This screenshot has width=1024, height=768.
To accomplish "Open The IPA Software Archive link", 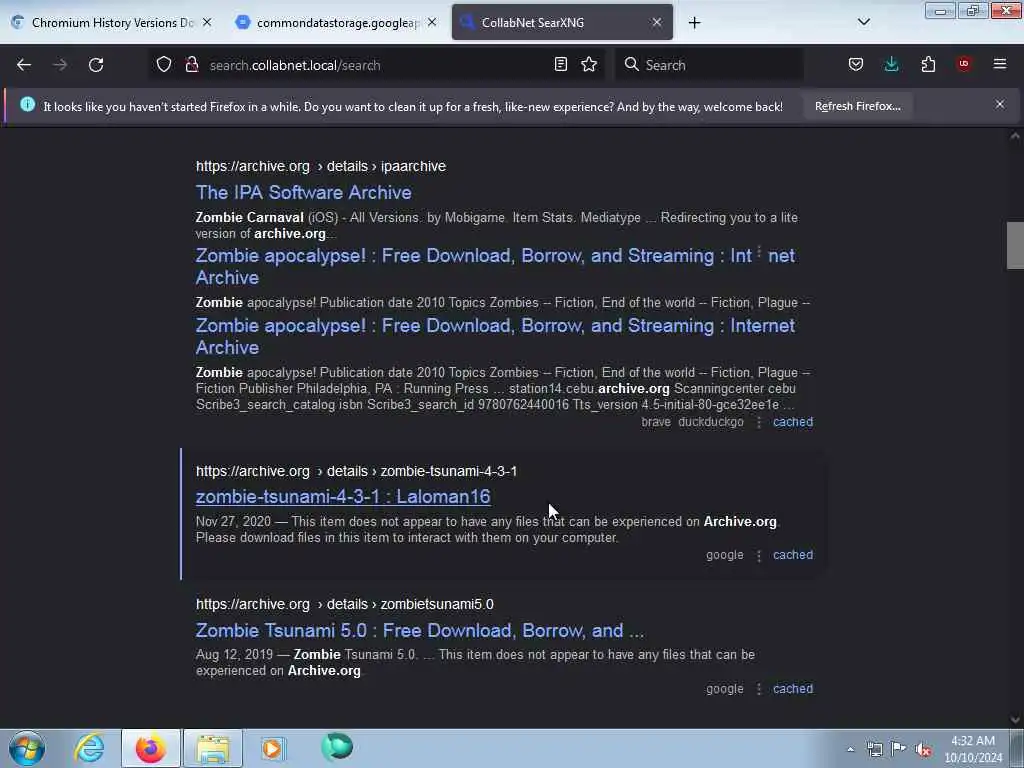I will [x=304, y=193].
